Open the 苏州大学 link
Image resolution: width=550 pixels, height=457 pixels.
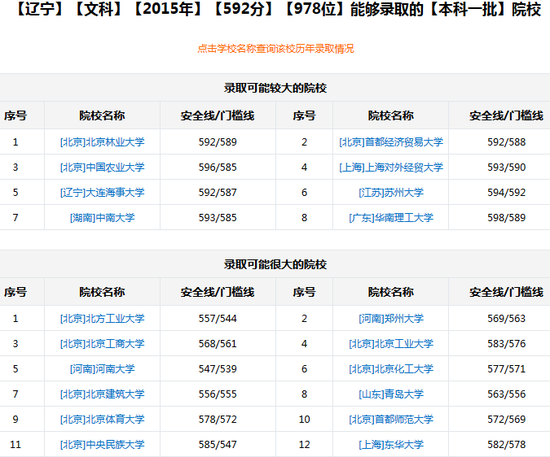[x=391, y=193]
